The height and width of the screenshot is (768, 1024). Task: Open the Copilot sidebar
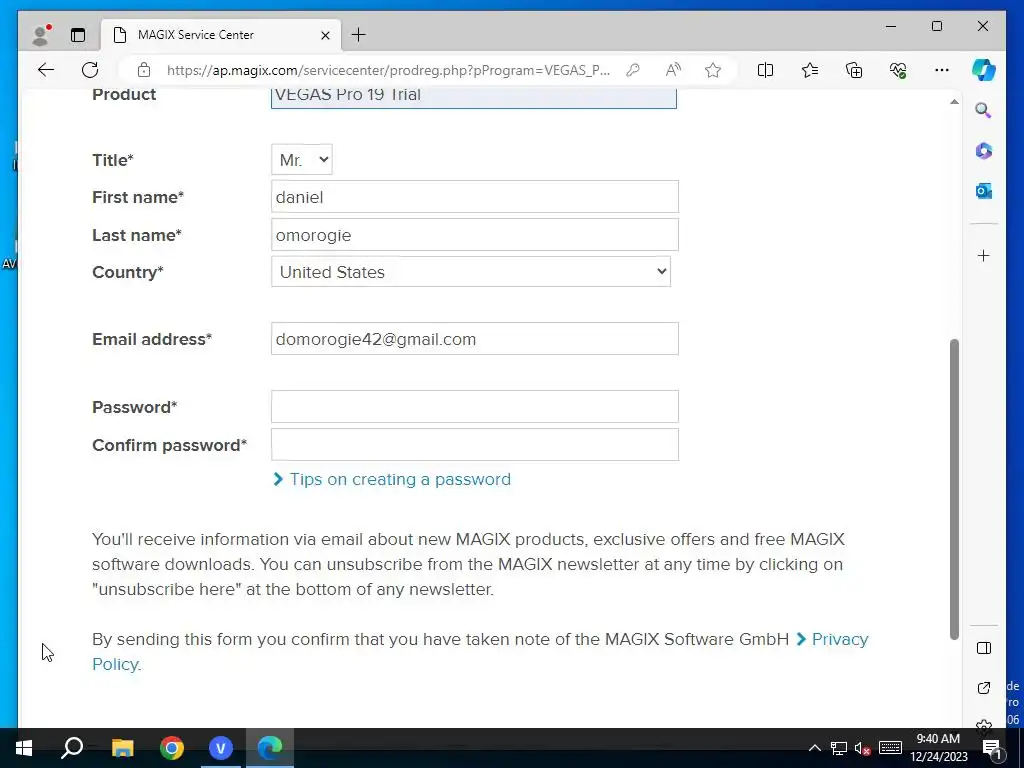pyautogui.click(x=984, y=70)
